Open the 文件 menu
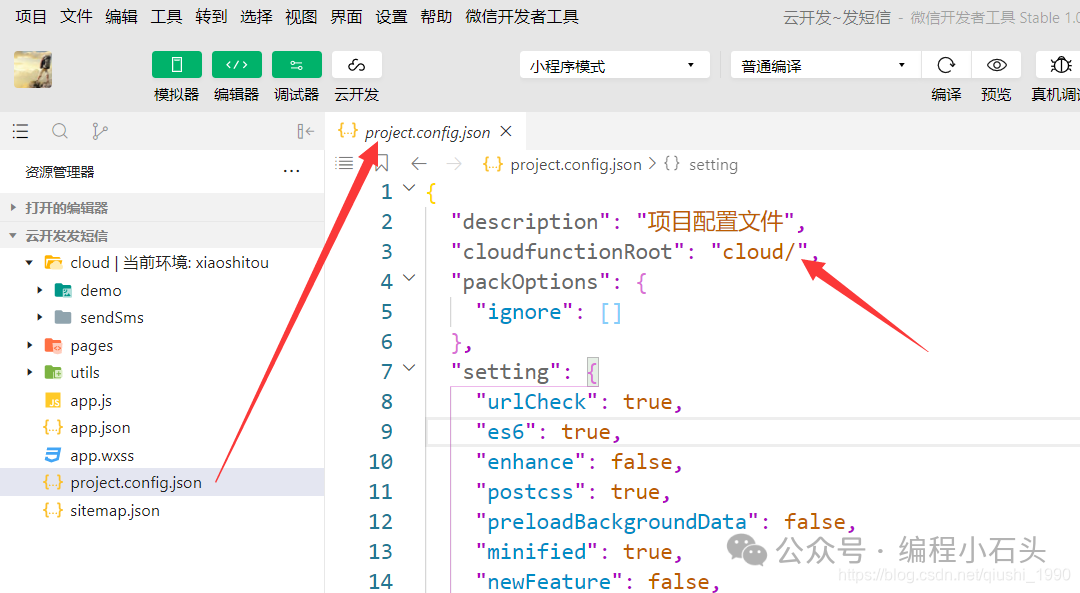 pyautogui.click(x=76, y=17)
